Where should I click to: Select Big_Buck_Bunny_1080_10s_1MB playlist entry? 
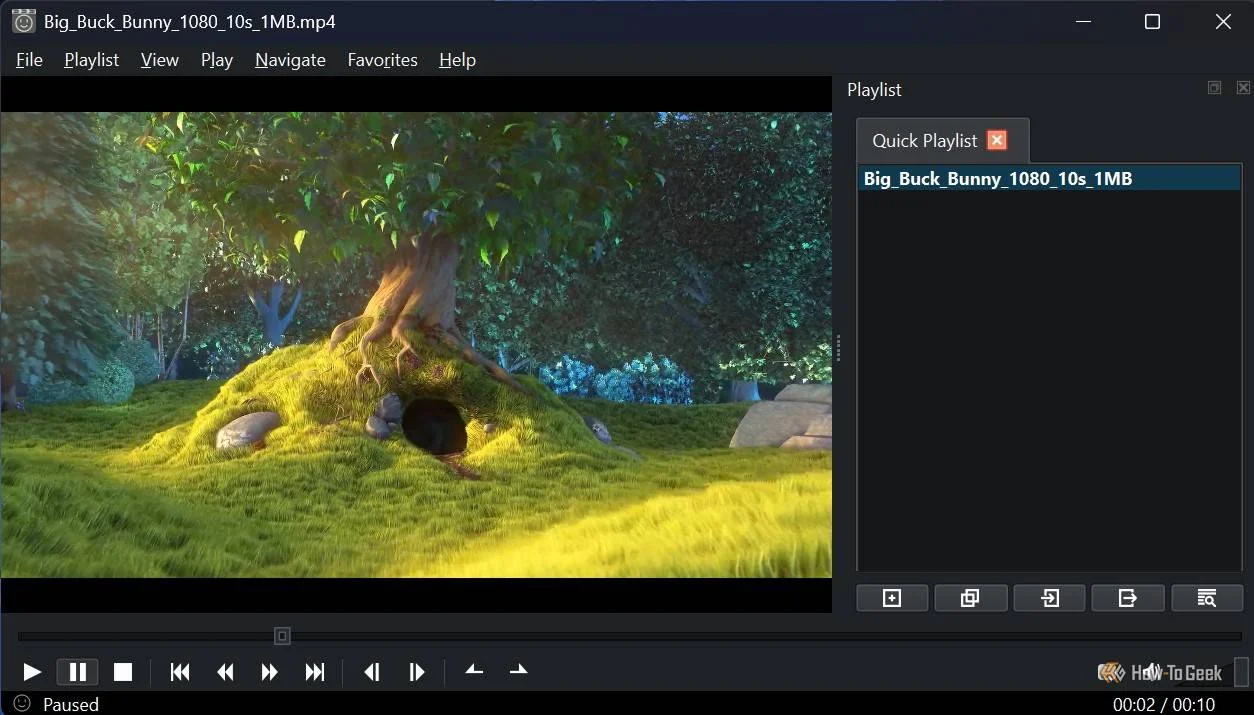click(x=1049, y=179)
